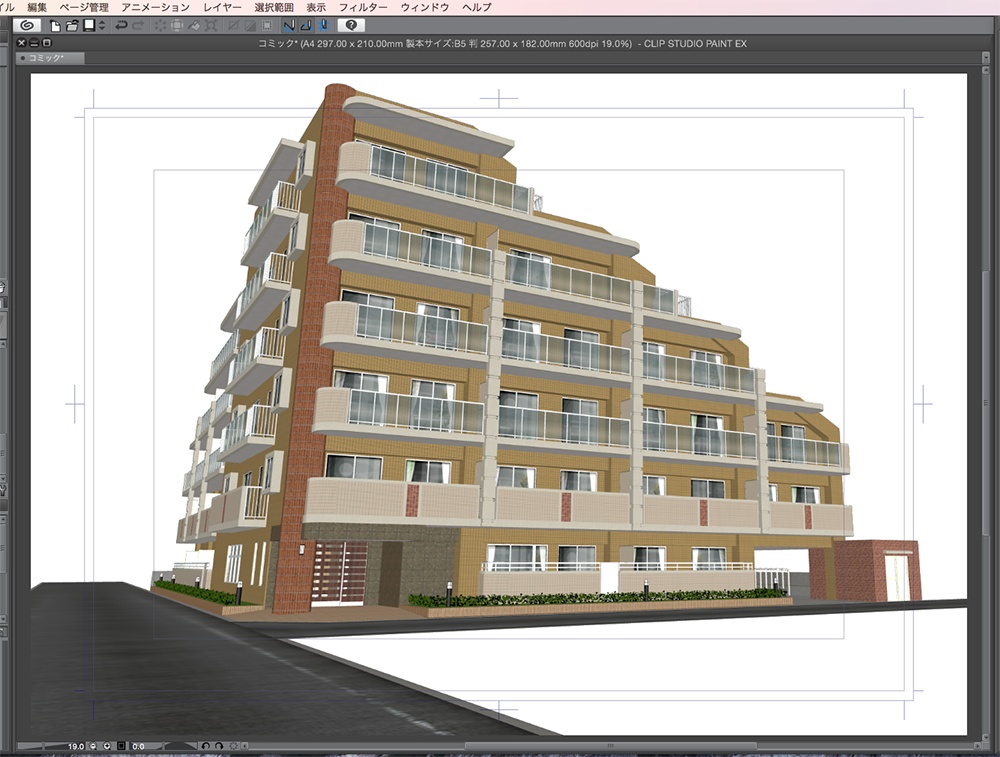1000x757 pixels.
Task: Click the Clear icon in the toolbar
Action: point(159,26)
